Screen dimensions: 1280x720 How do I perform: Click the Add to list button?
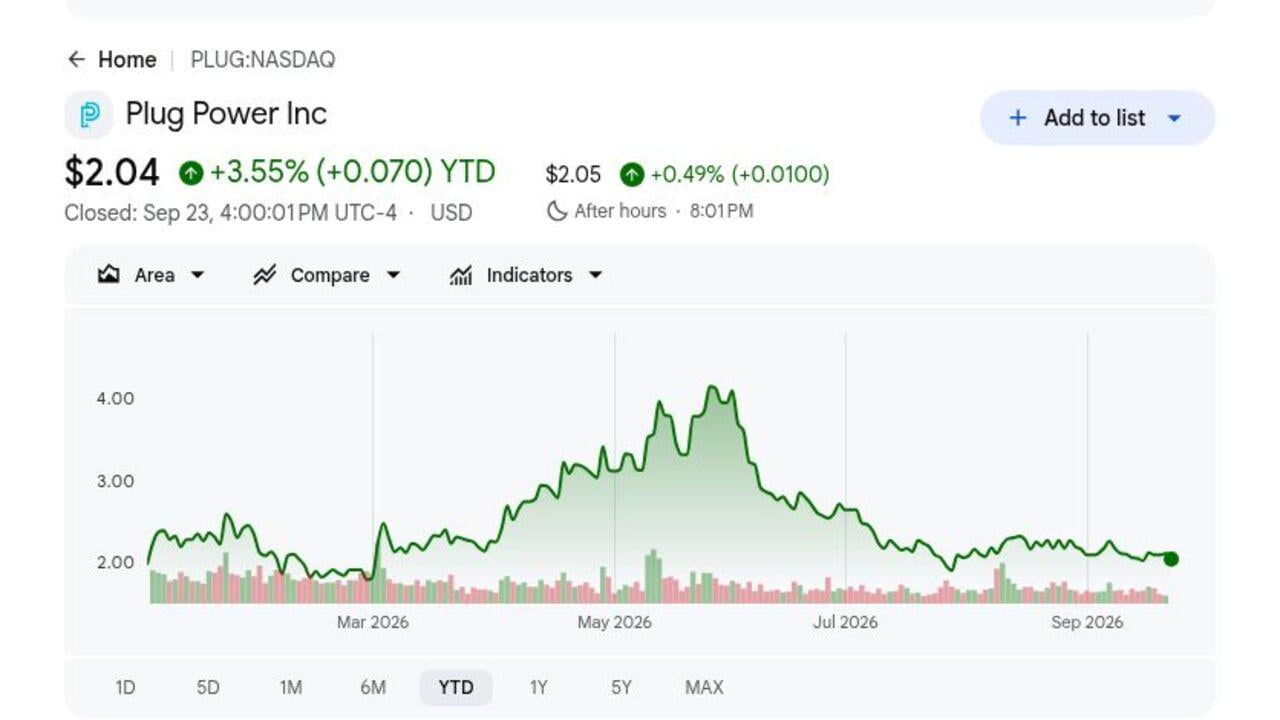[1097, 118]
